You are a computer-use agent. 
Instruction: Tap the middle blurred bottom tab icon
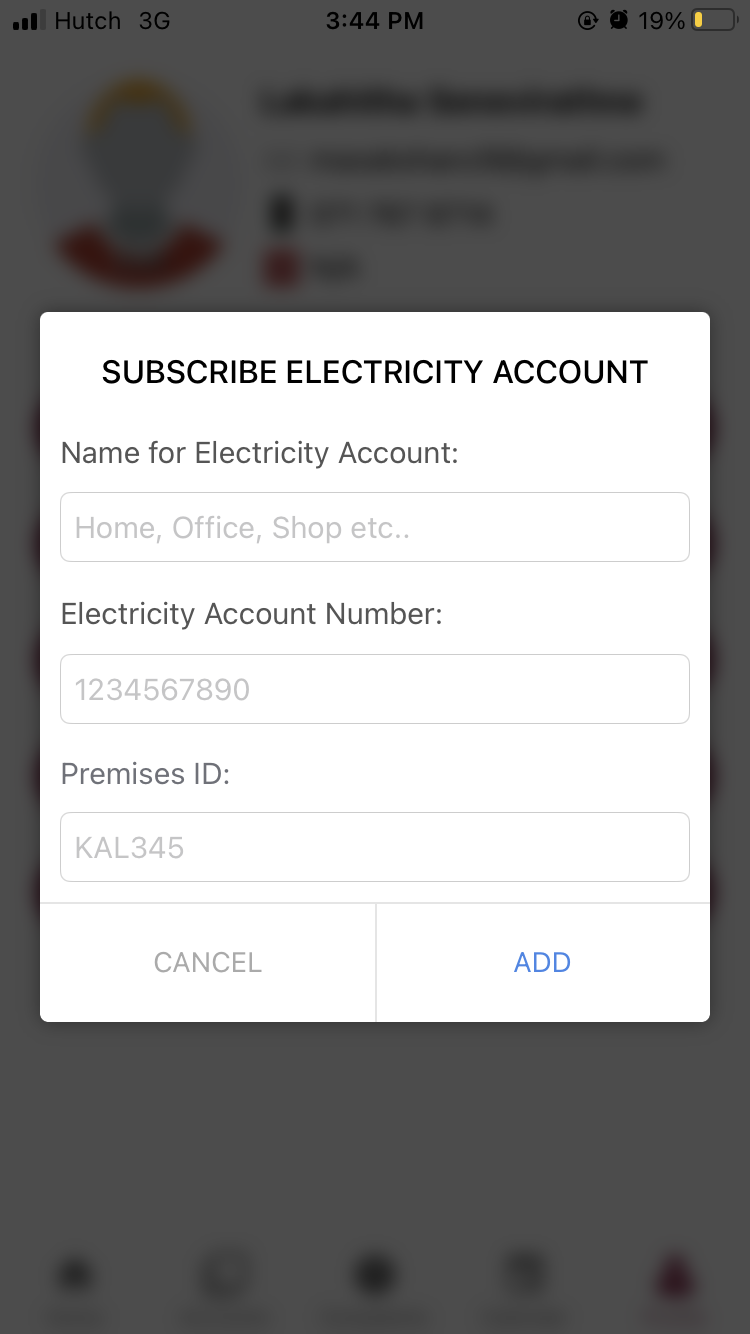(375, 1276)
